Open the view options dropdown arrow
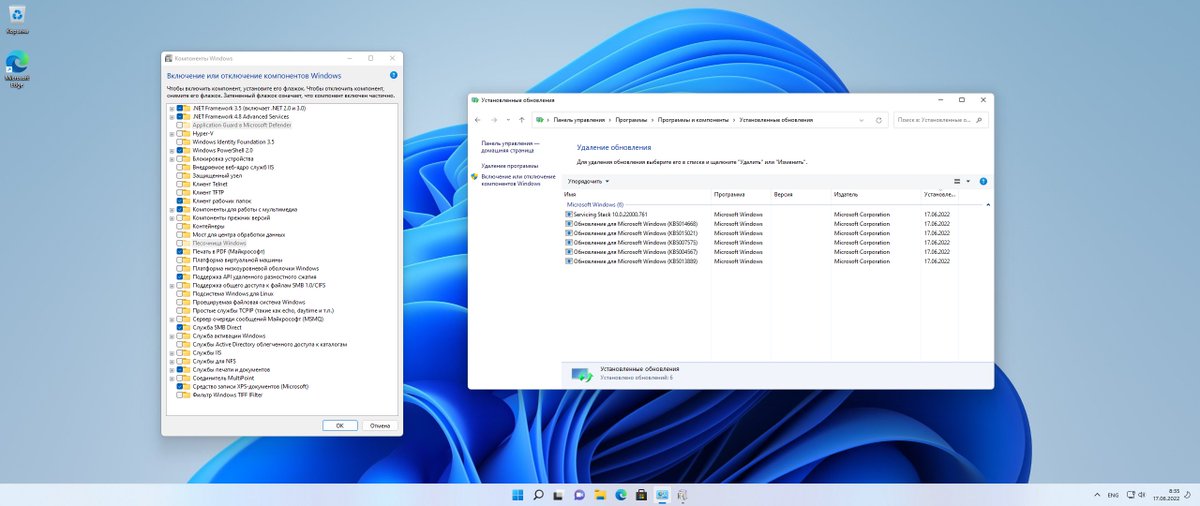The image size is (1200, 506). (x=968, y=181)
